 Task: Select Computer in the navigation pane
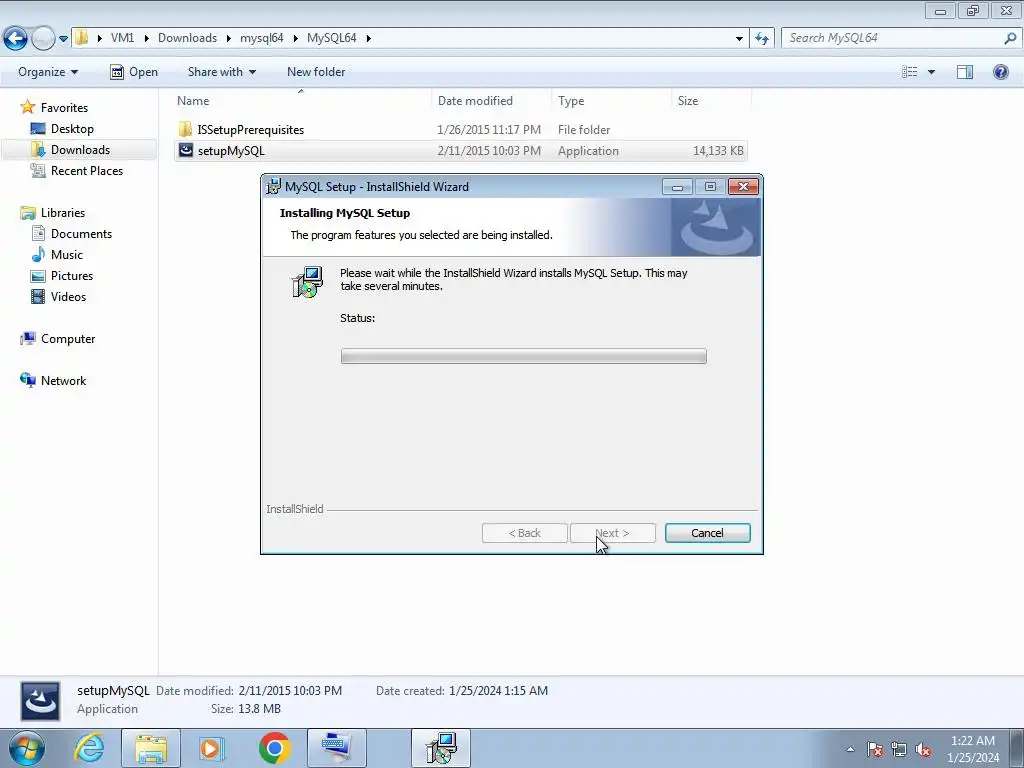point(68,339)
